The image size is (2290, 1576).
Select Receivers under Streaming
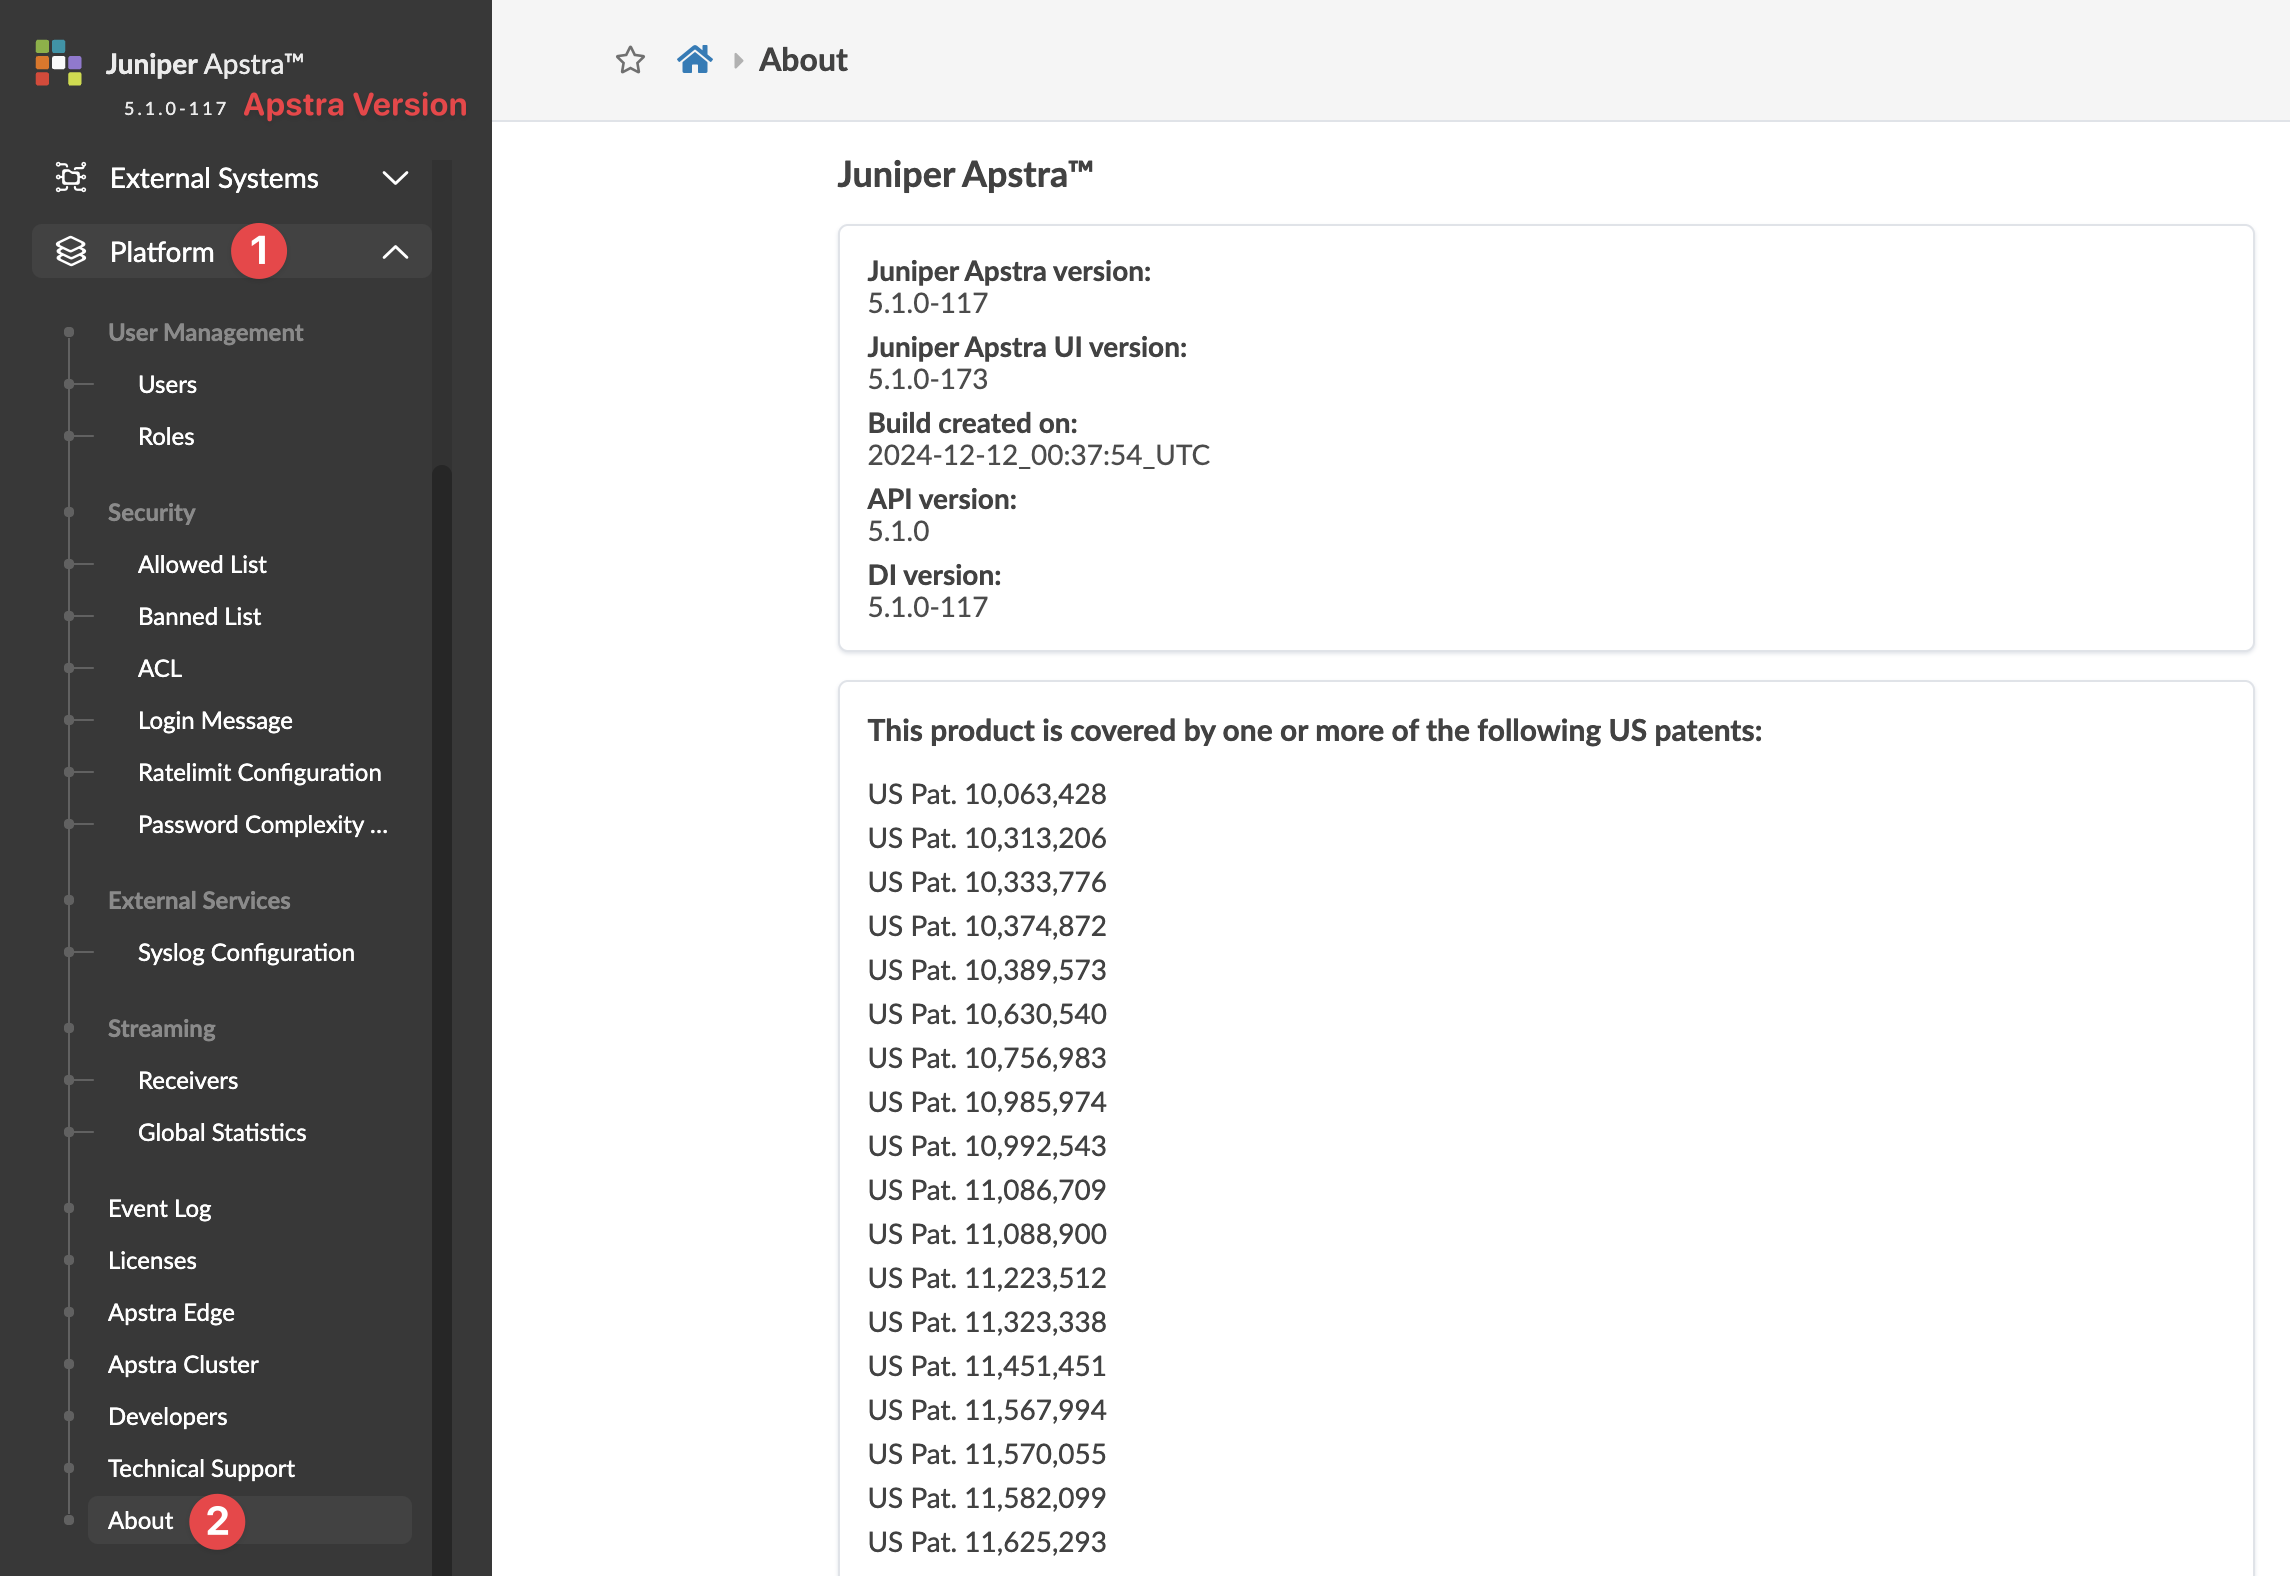(188, 1080)
